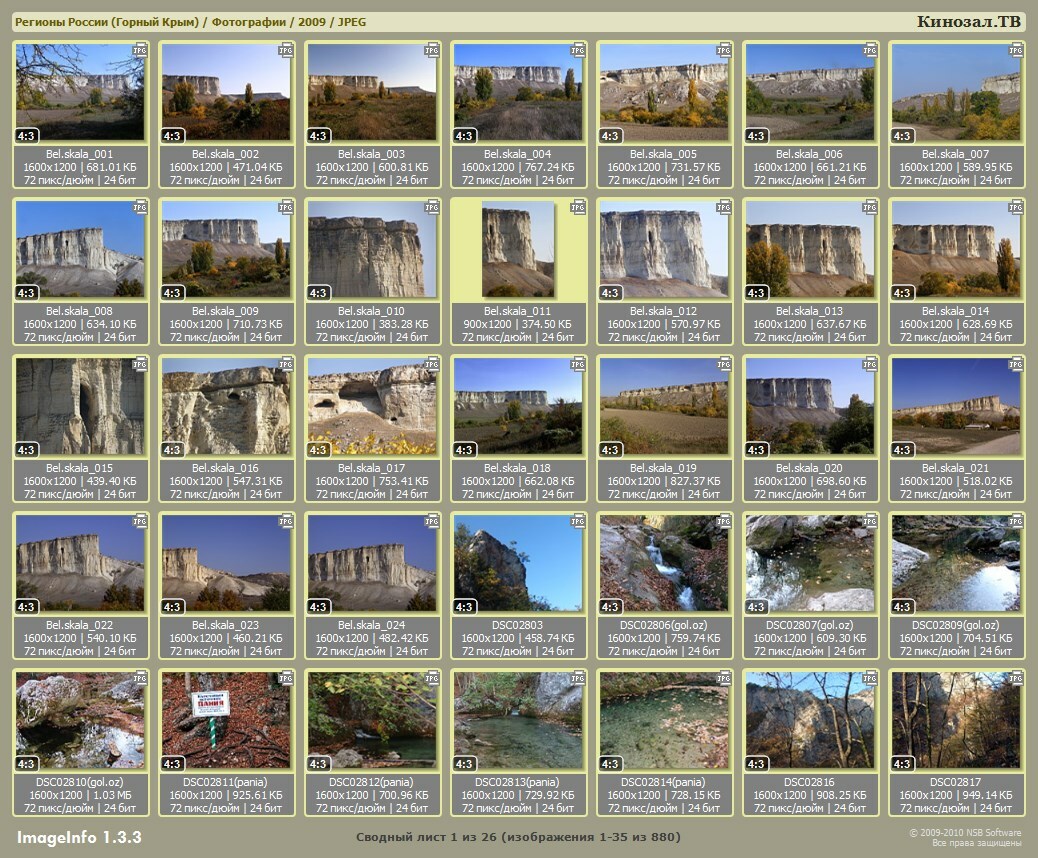
Task: Click the ImageInfo 1.3.3 footer label
Action: [79, 836]
